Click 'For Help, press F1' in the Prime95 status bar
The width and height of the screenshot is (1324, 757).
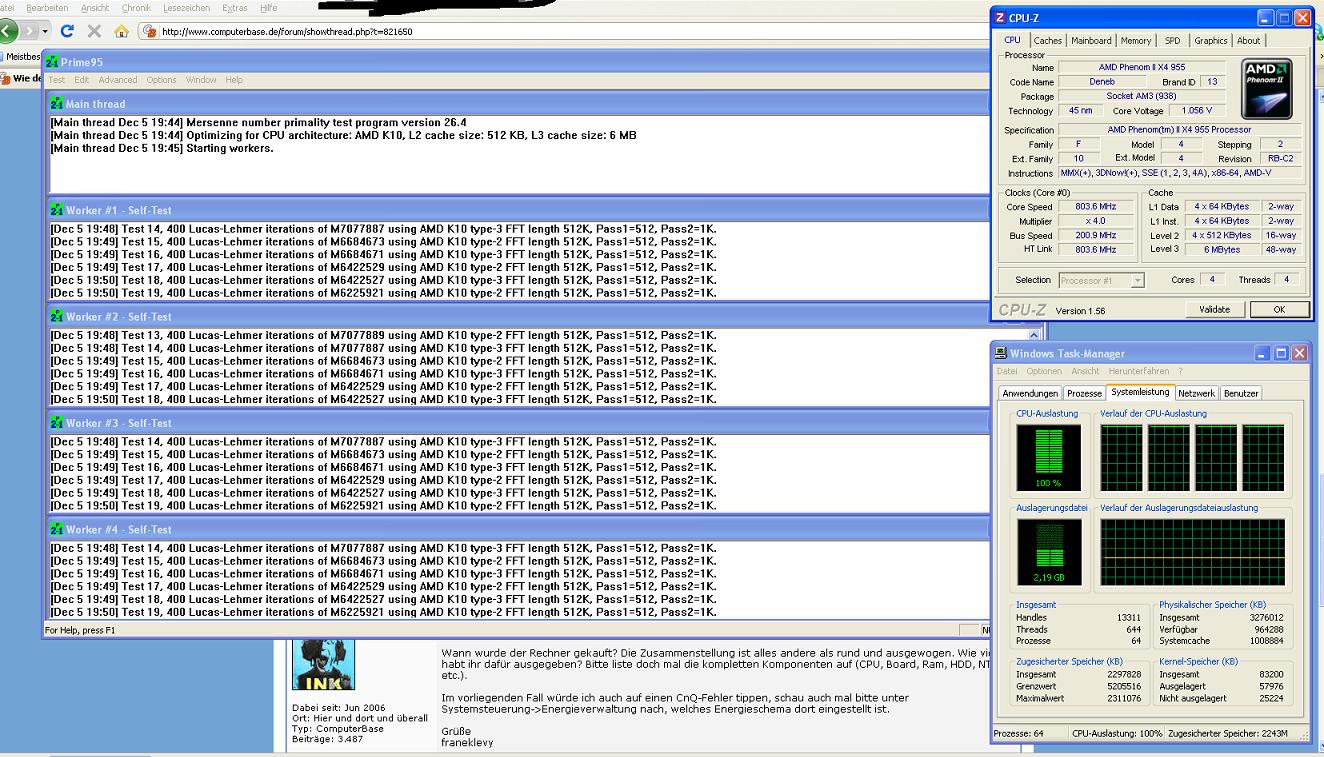point(80,630)
